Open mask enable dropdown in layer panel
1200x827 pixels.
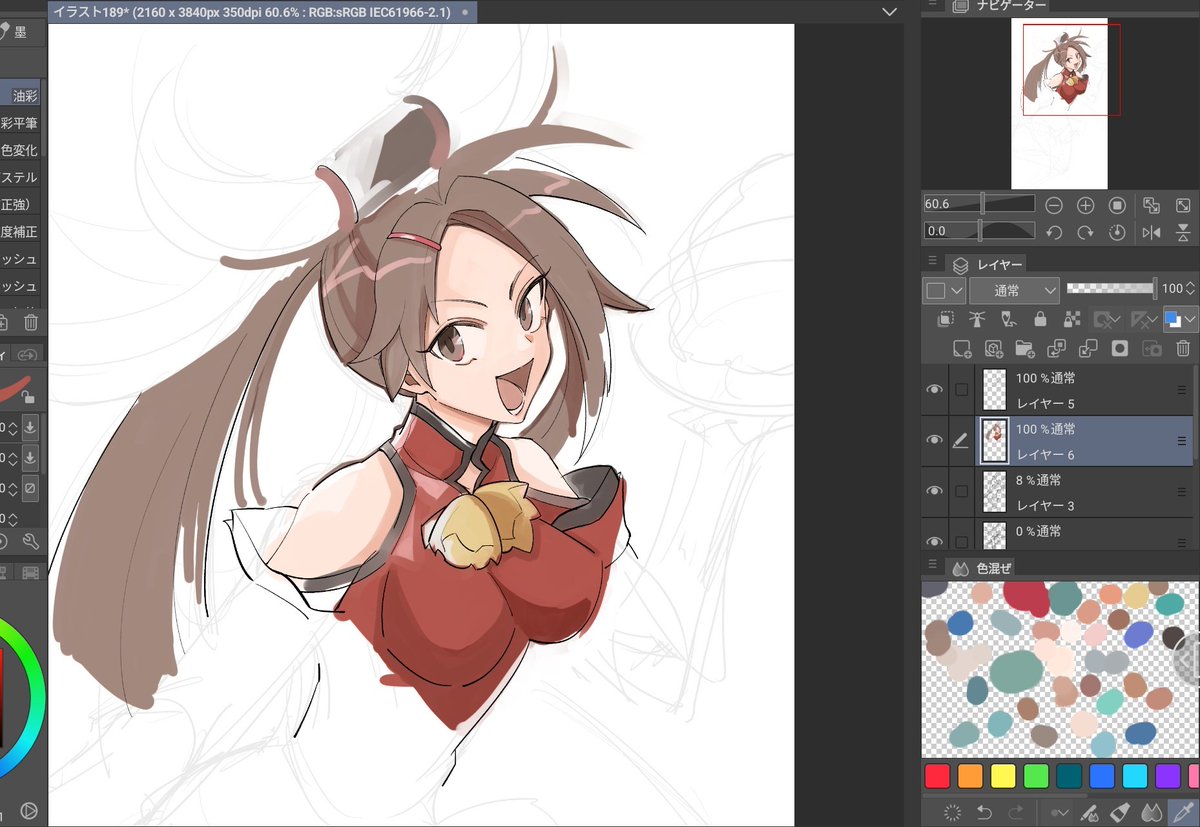coord(1107,319)
